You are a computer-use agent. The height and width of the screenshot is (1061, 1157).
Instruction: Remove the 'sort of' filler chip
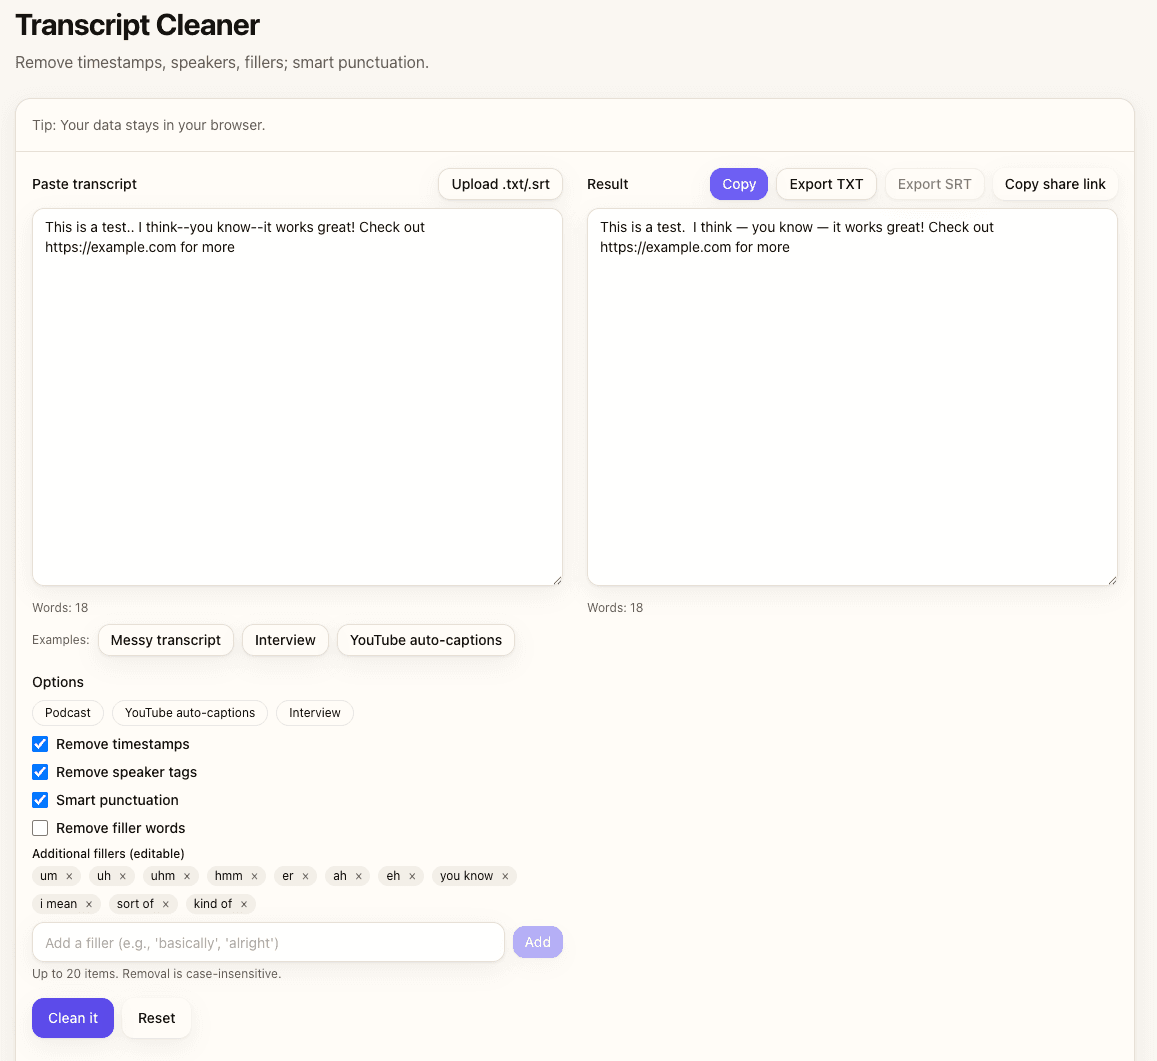coord(165,904)
